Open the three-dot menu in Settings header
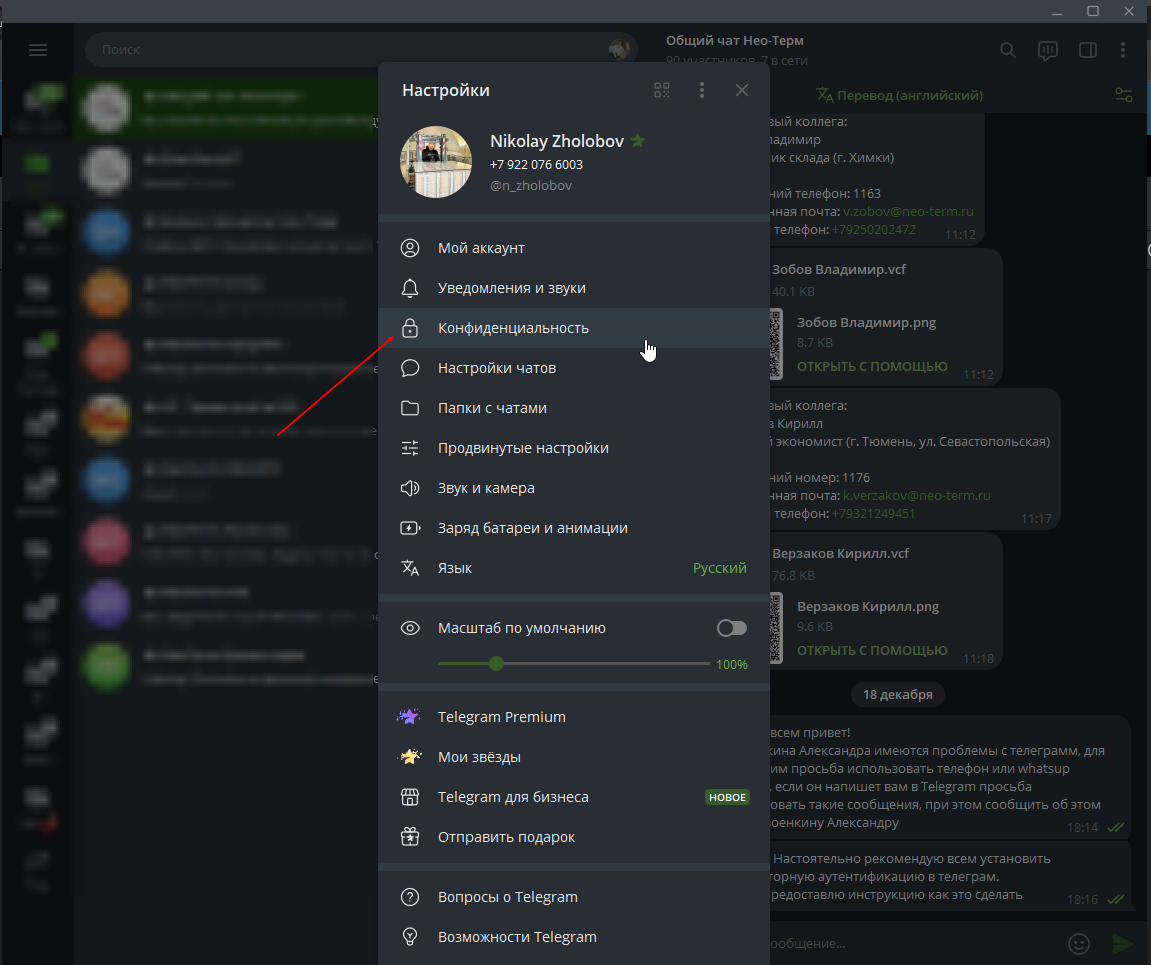Viewport: 1151px width, 965px height. 702,90
